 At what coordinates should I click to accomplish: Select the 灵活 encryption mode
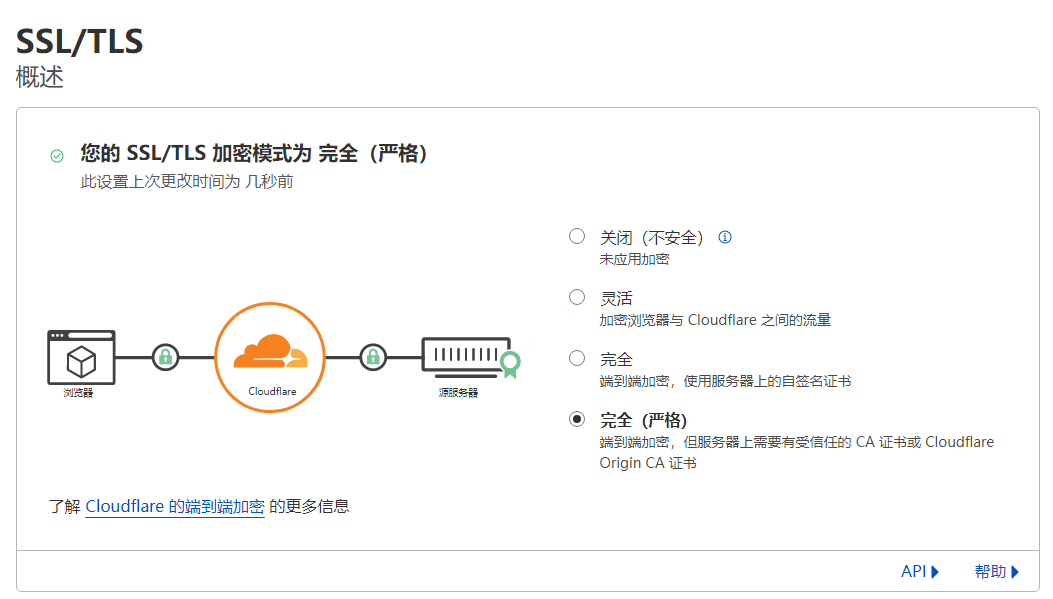point(577,297)
